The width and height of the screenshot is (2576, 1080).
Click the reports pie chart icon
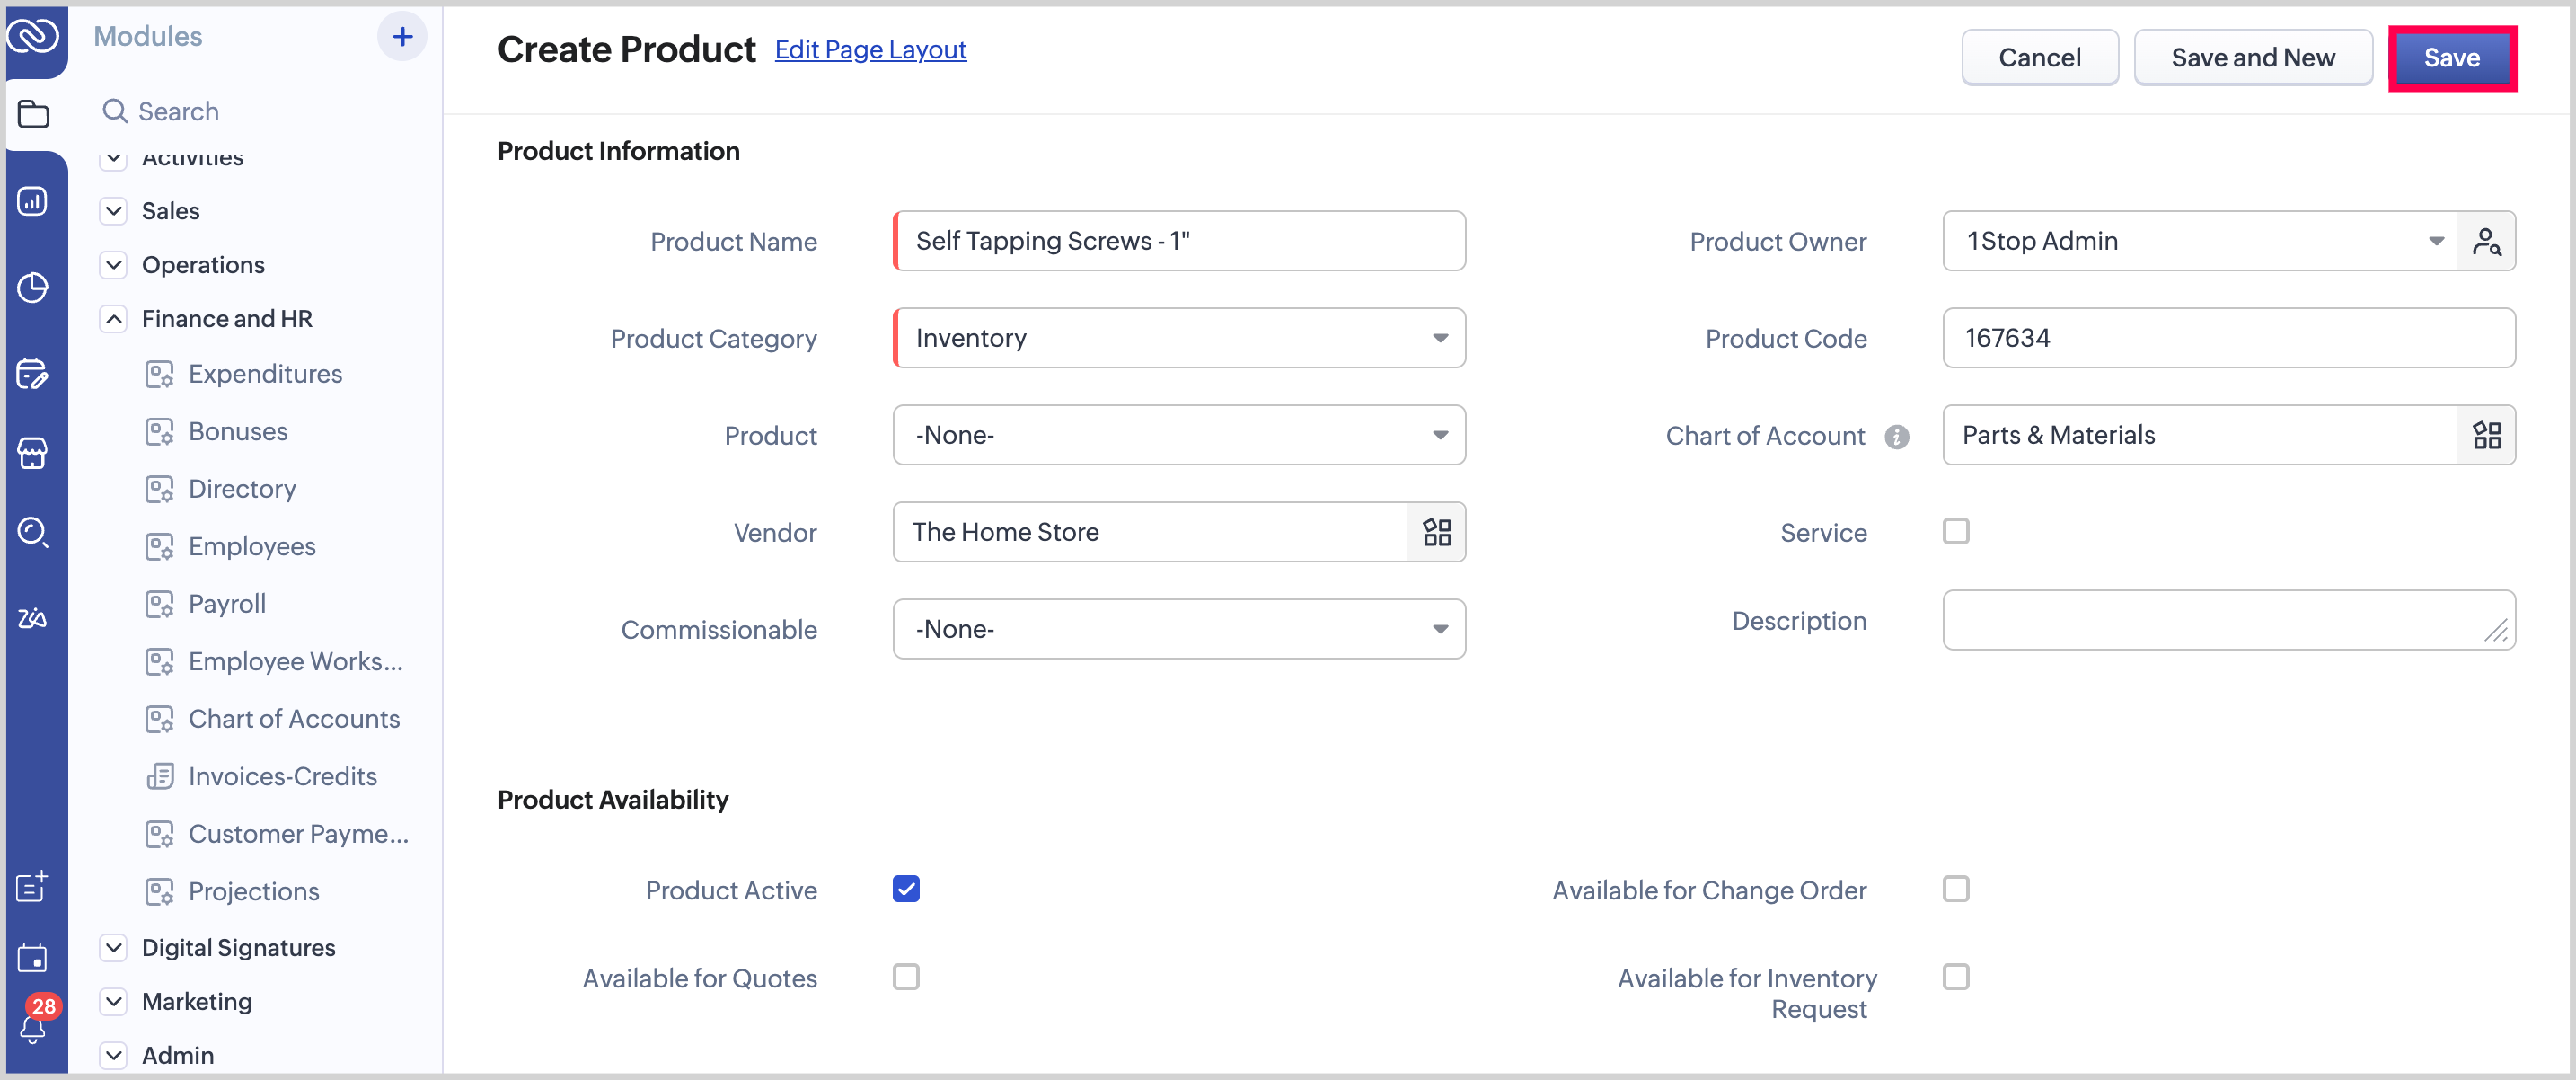pyautogui.click(x=33, y=288)
